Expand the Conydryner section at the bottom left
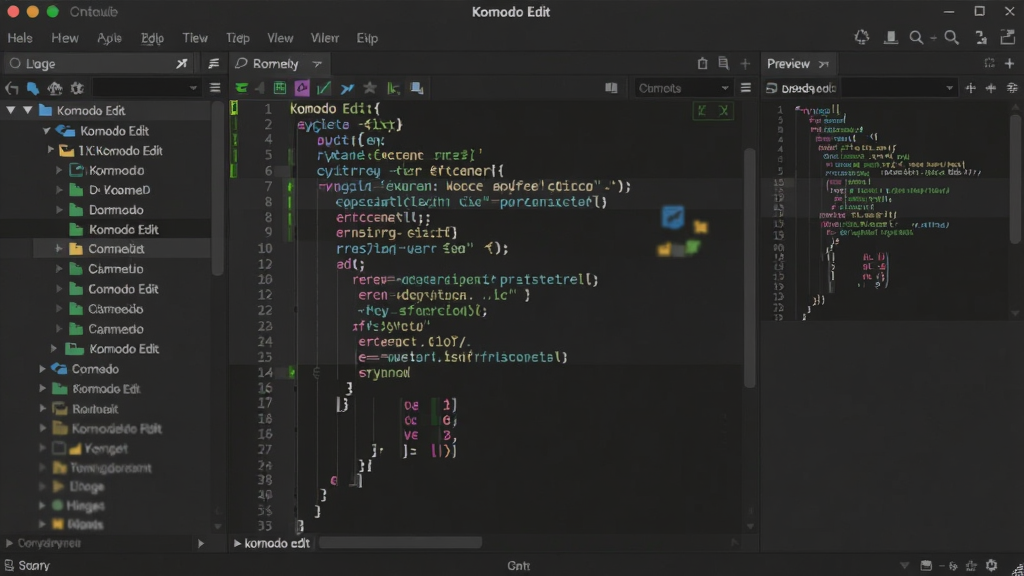The height and width of the screenshot is (576, 1024). point(9,543)
